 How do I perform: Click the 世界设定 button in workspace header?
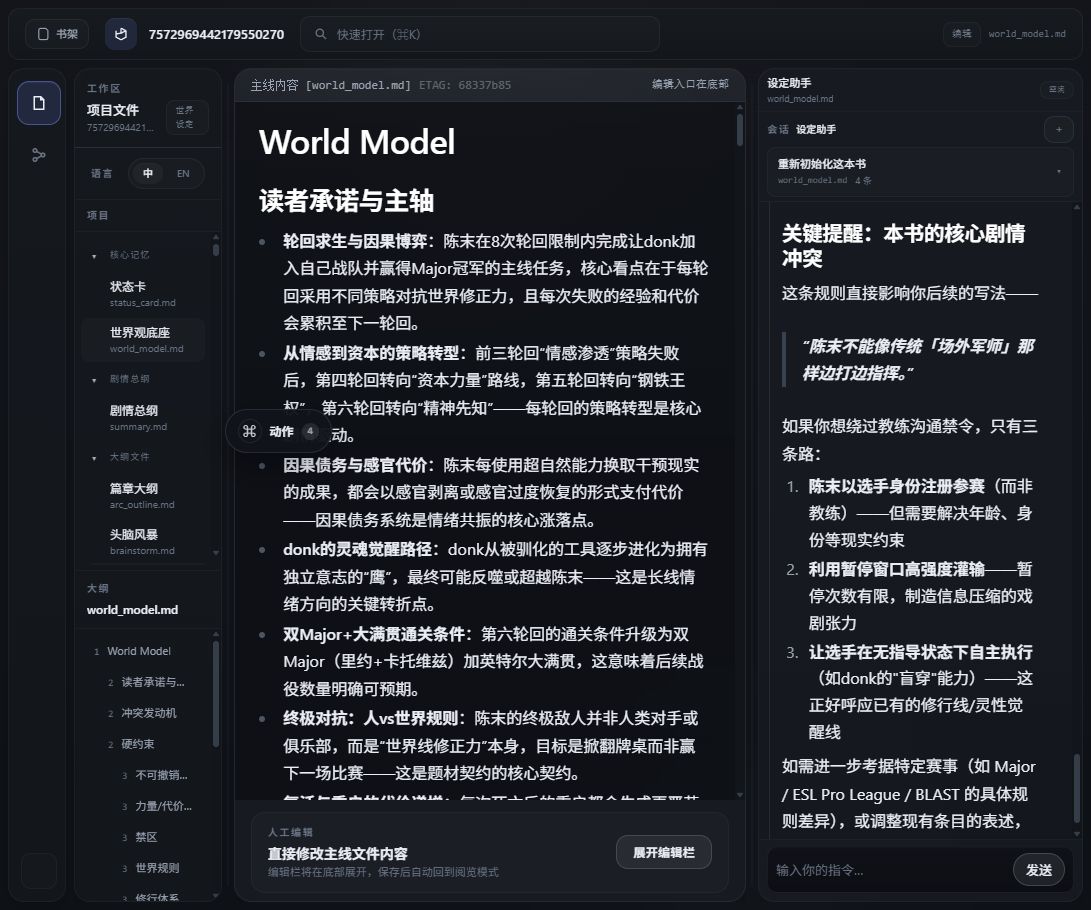point(186,117)
